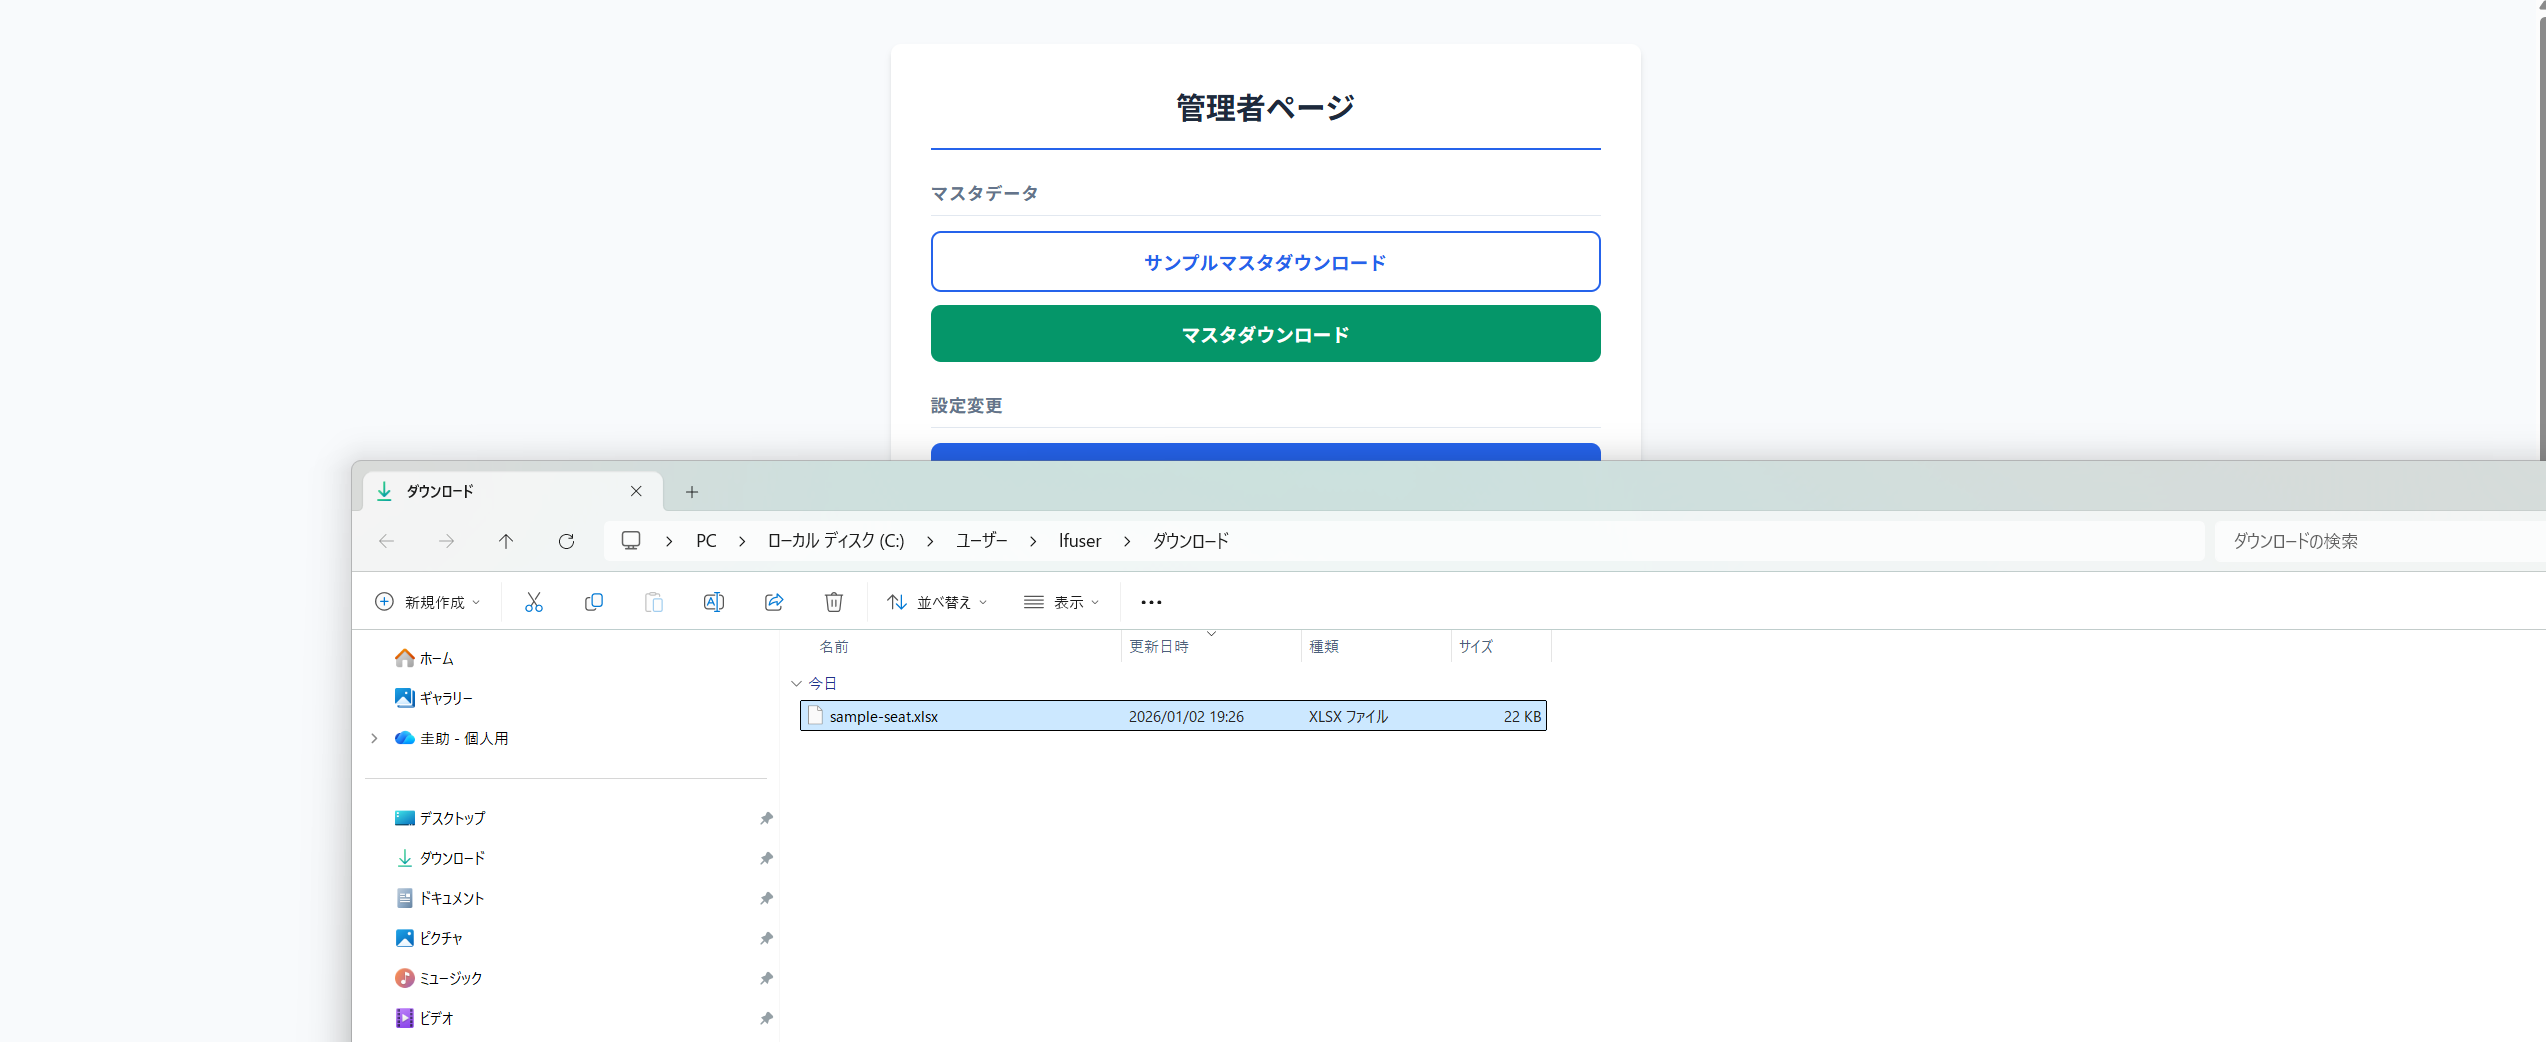This screenshot has height=1042, width=2546.
Task: Click the Share icon
Action: [x=774, y=601]
